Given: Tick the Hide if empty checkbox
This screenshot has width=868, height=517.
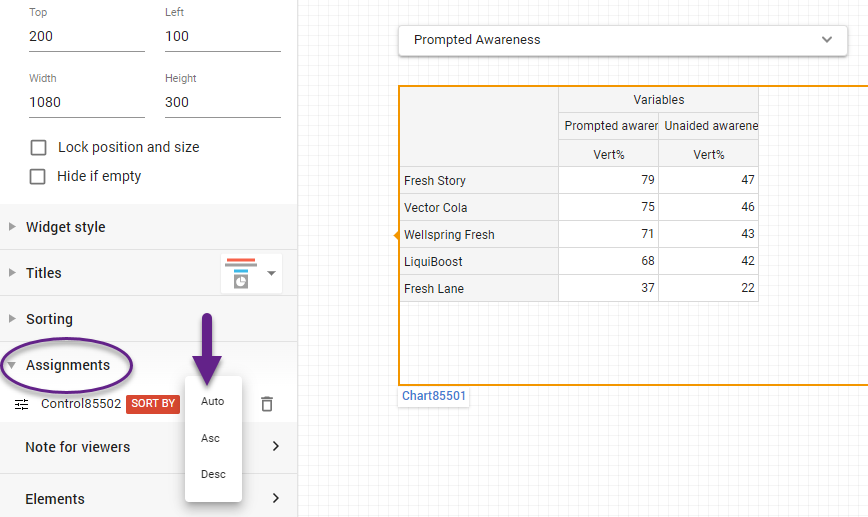Looking at the screenshot, I should tap(39, 176).
